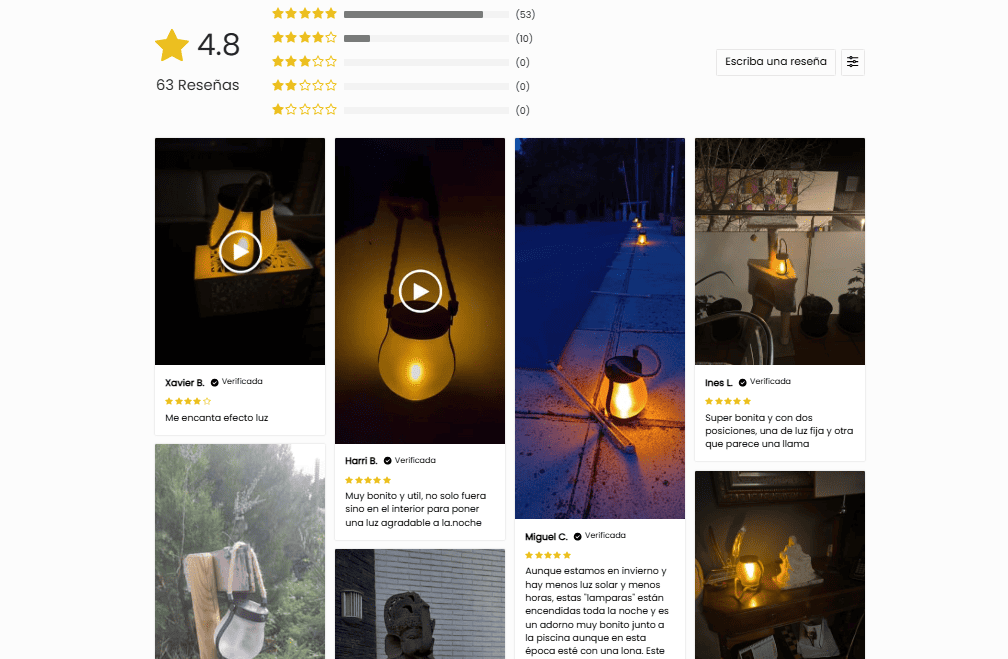Open the 63 Reseñas count link
The width and height of the screenshot is (1008, 659).
(197, 85)
